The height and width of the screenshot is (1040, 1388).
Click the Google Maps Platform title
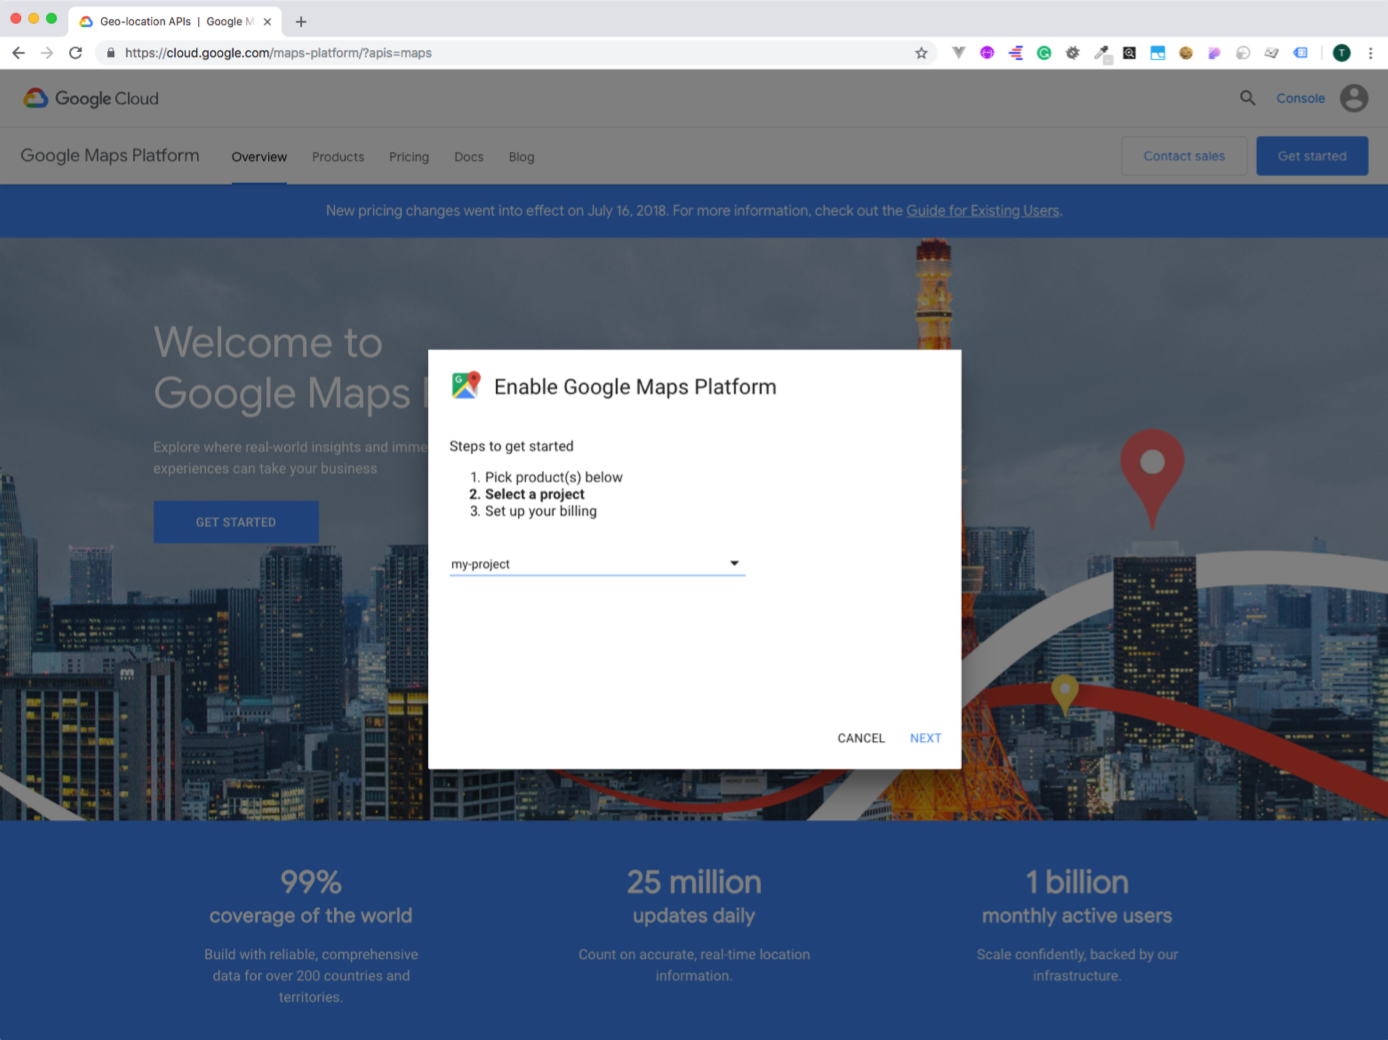tap(110, 156)
